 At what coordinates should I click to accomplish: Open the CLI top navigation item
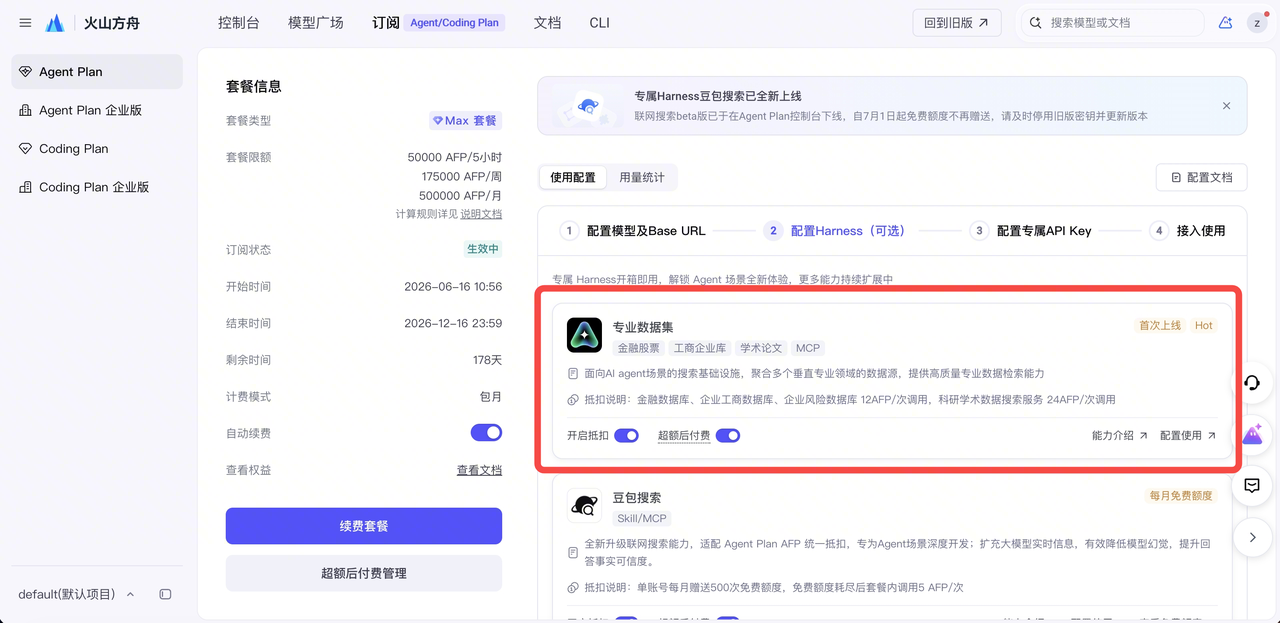point(599,23)
